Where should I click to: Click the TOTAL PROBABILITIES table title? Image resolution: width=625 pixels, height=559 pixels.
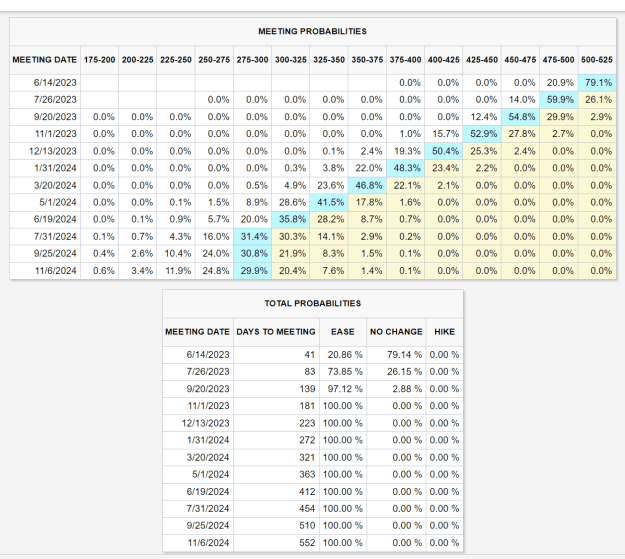(x=313, y=303)
